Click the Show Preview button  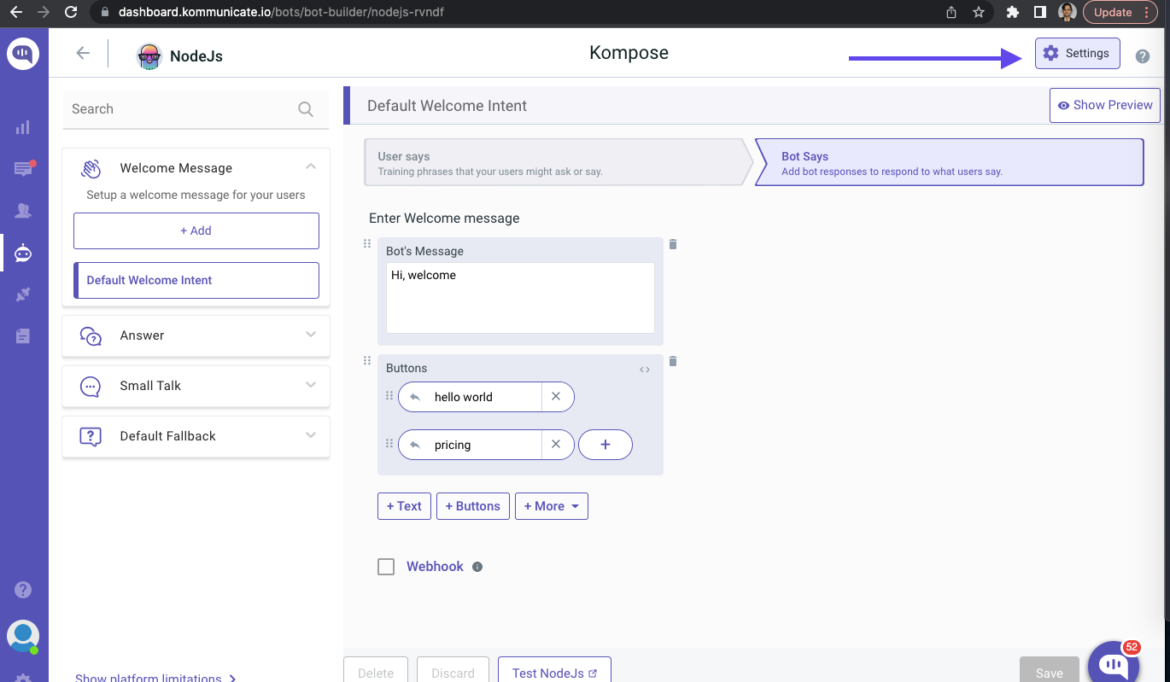pos(1104,104)
